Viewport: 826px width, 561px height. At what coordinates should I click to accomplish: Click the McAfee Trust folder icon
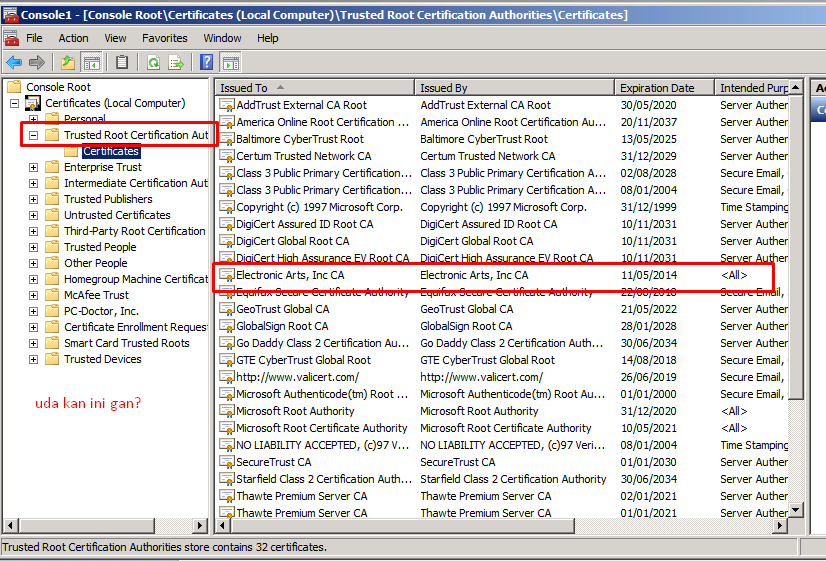point(52,295)
